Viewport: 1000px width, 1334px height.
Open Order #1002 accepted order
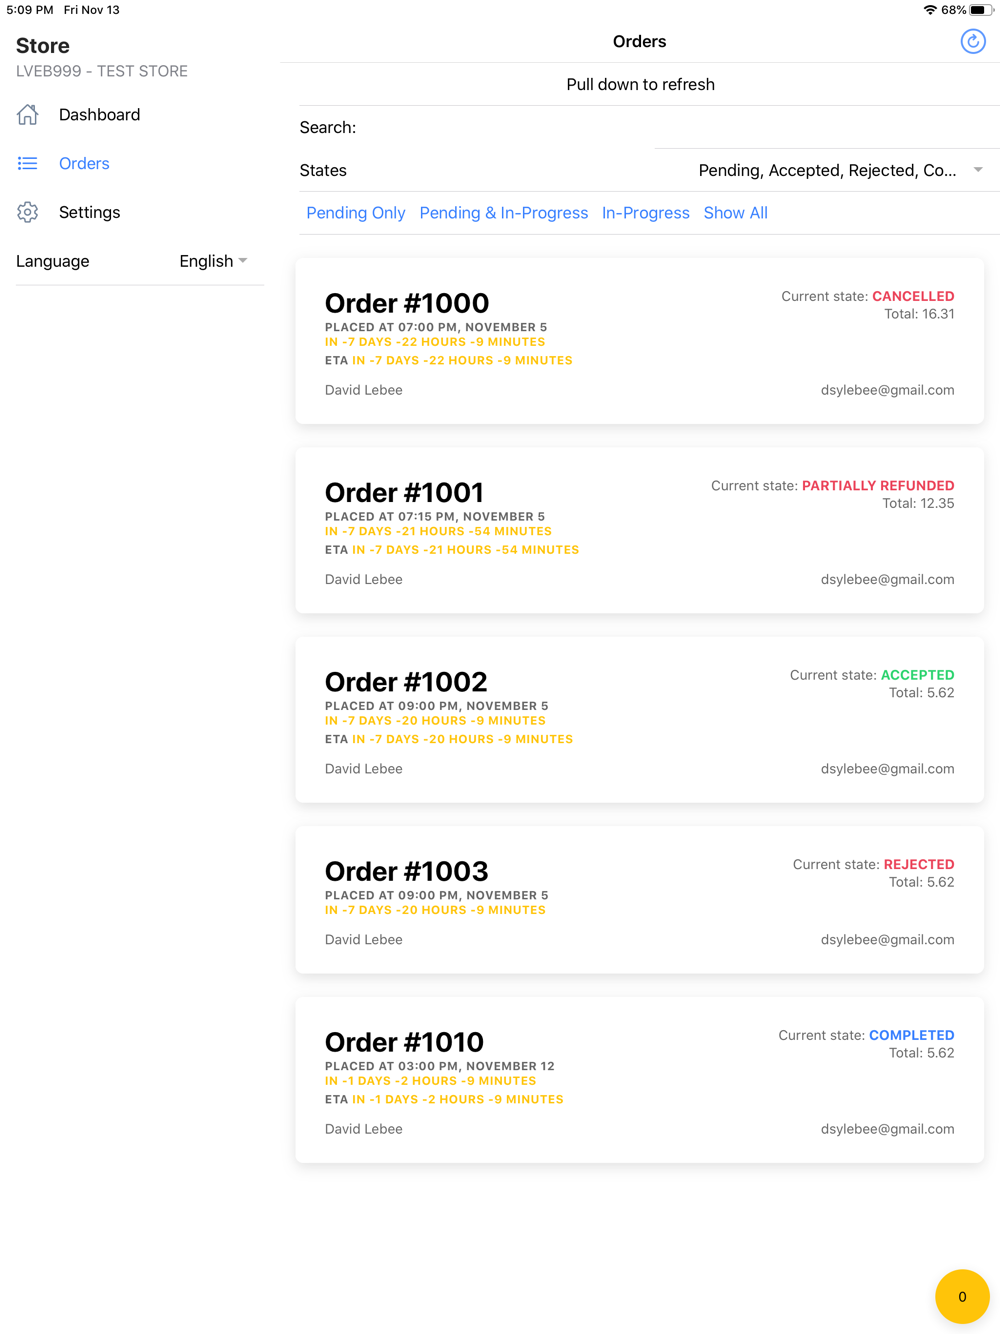tap(639, 720)
